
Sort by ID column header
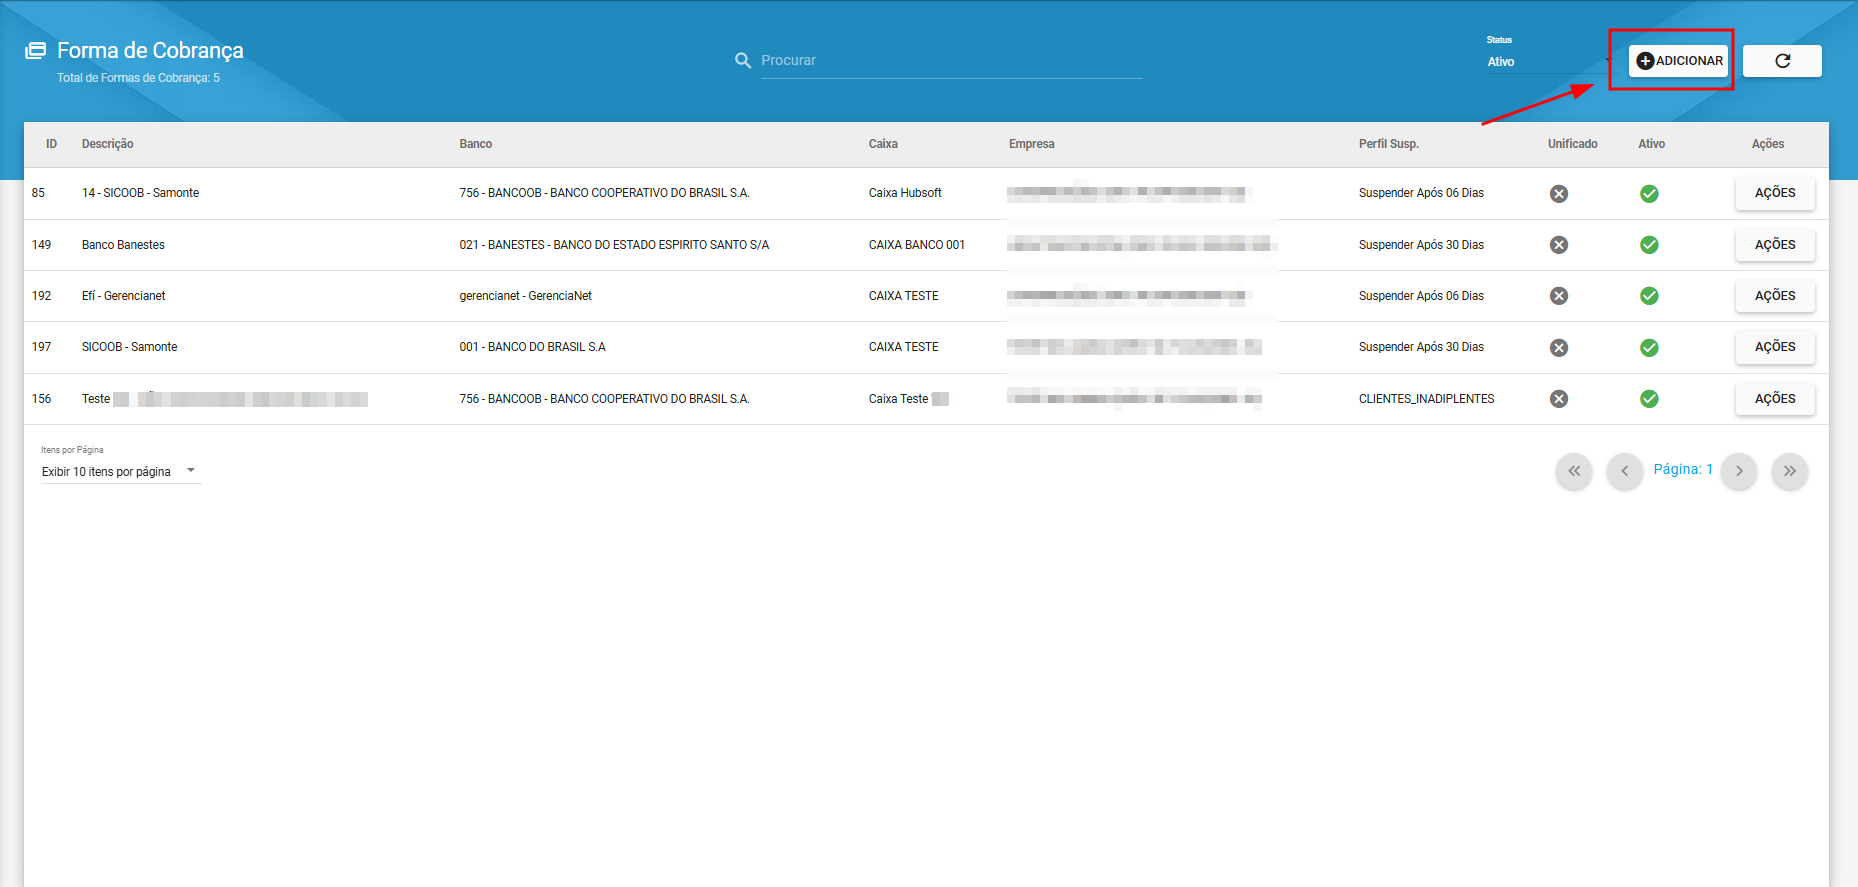point(51,144)
